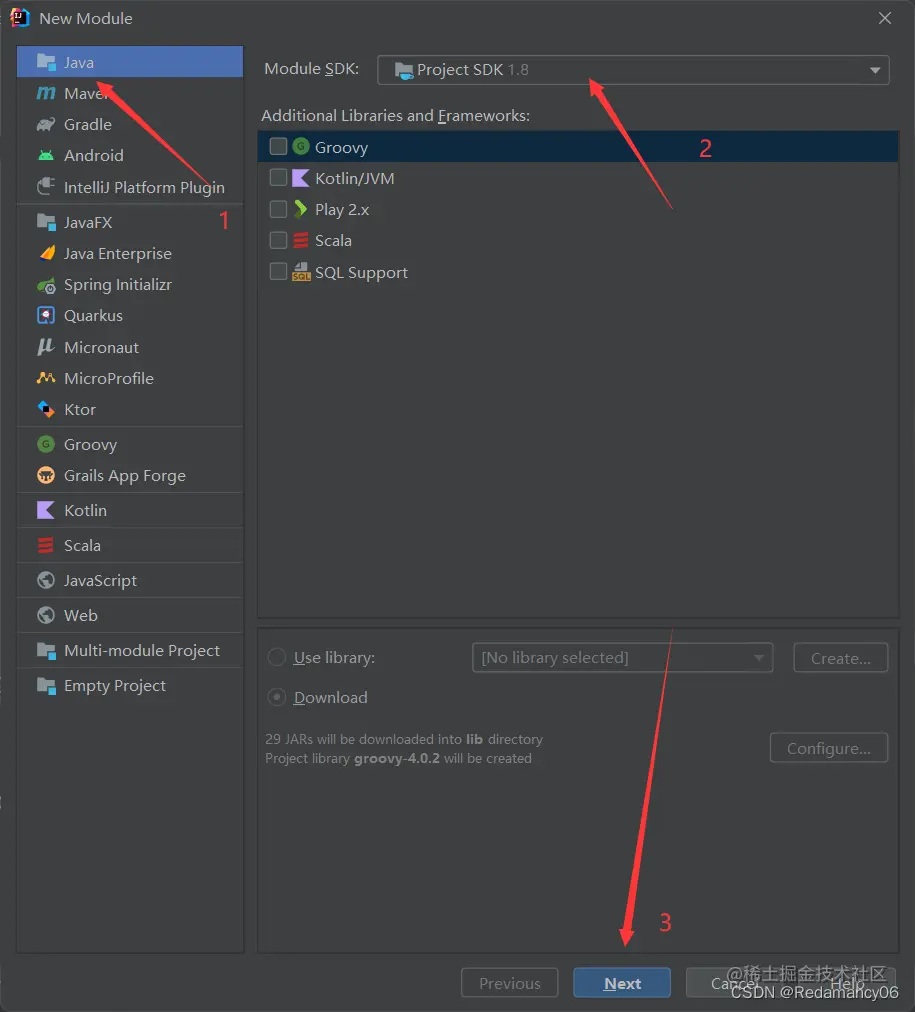Choose Gradle in the module list
Image resolution: width=915 pixels, height=1012 pixels.
click(x=130, y=125)
